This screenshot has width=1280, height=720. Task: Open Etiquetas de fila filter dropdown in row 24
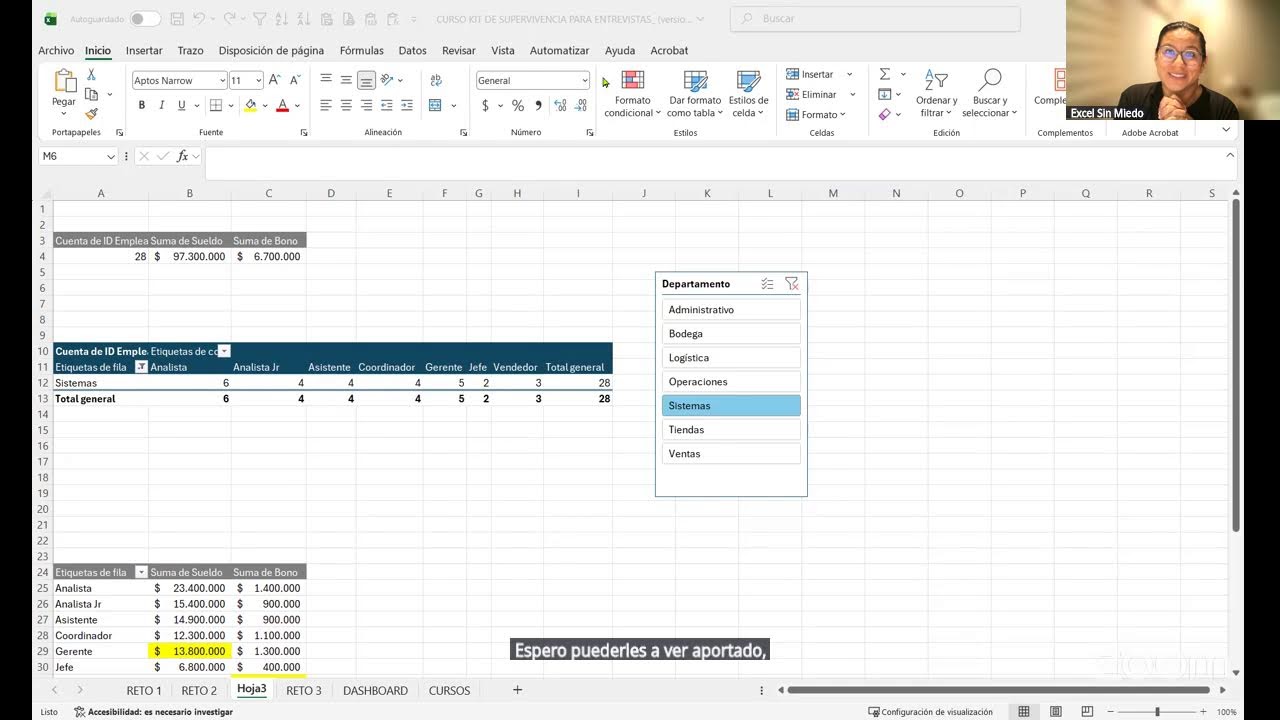pos(141,572)
